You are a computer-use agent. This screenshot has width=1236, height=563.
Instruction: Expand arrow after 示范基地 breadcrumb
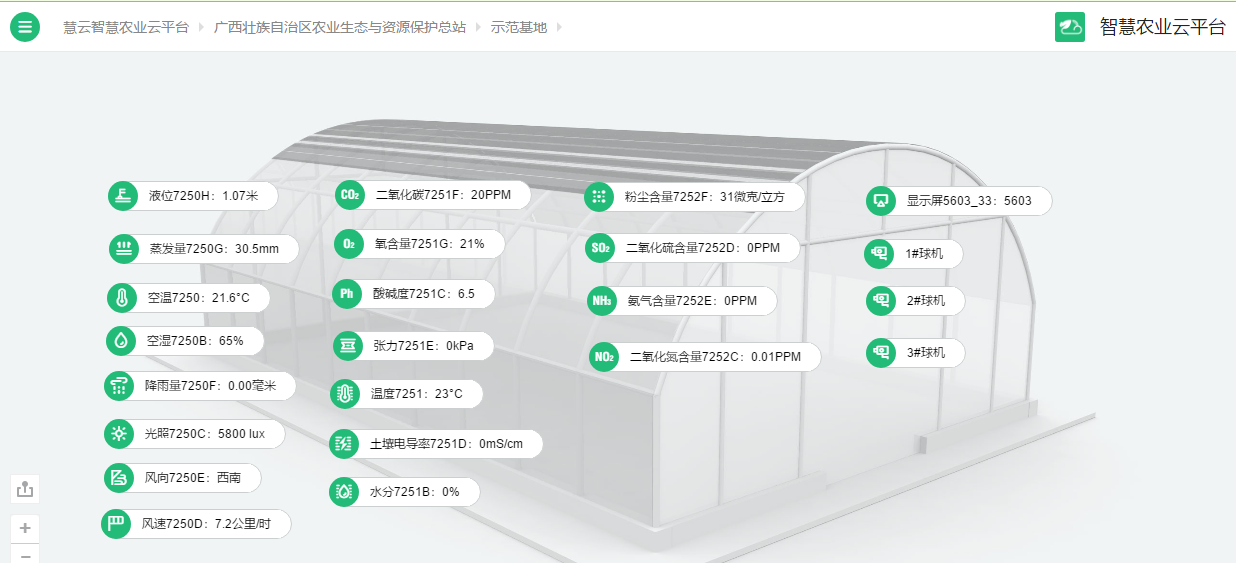pyautogui.click(x=559, y=27)
